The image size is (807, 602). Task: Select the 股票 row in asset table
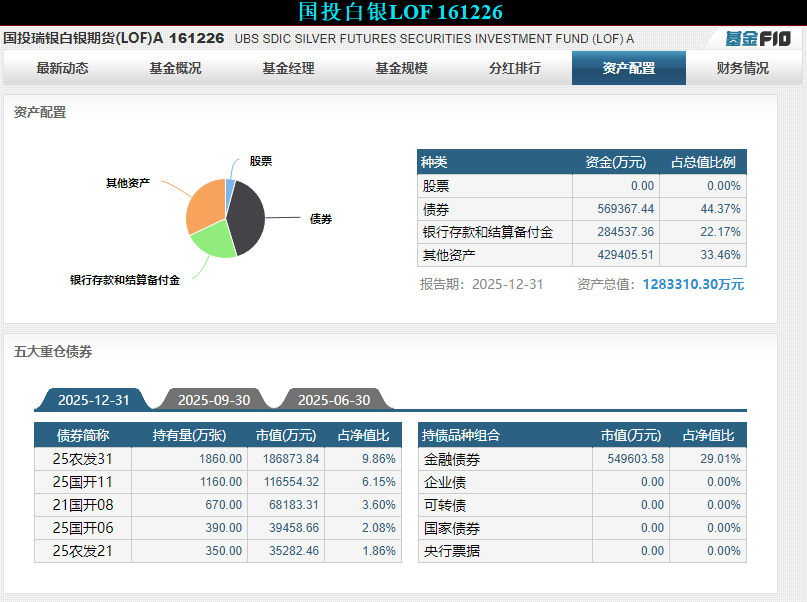coord(582,186)
